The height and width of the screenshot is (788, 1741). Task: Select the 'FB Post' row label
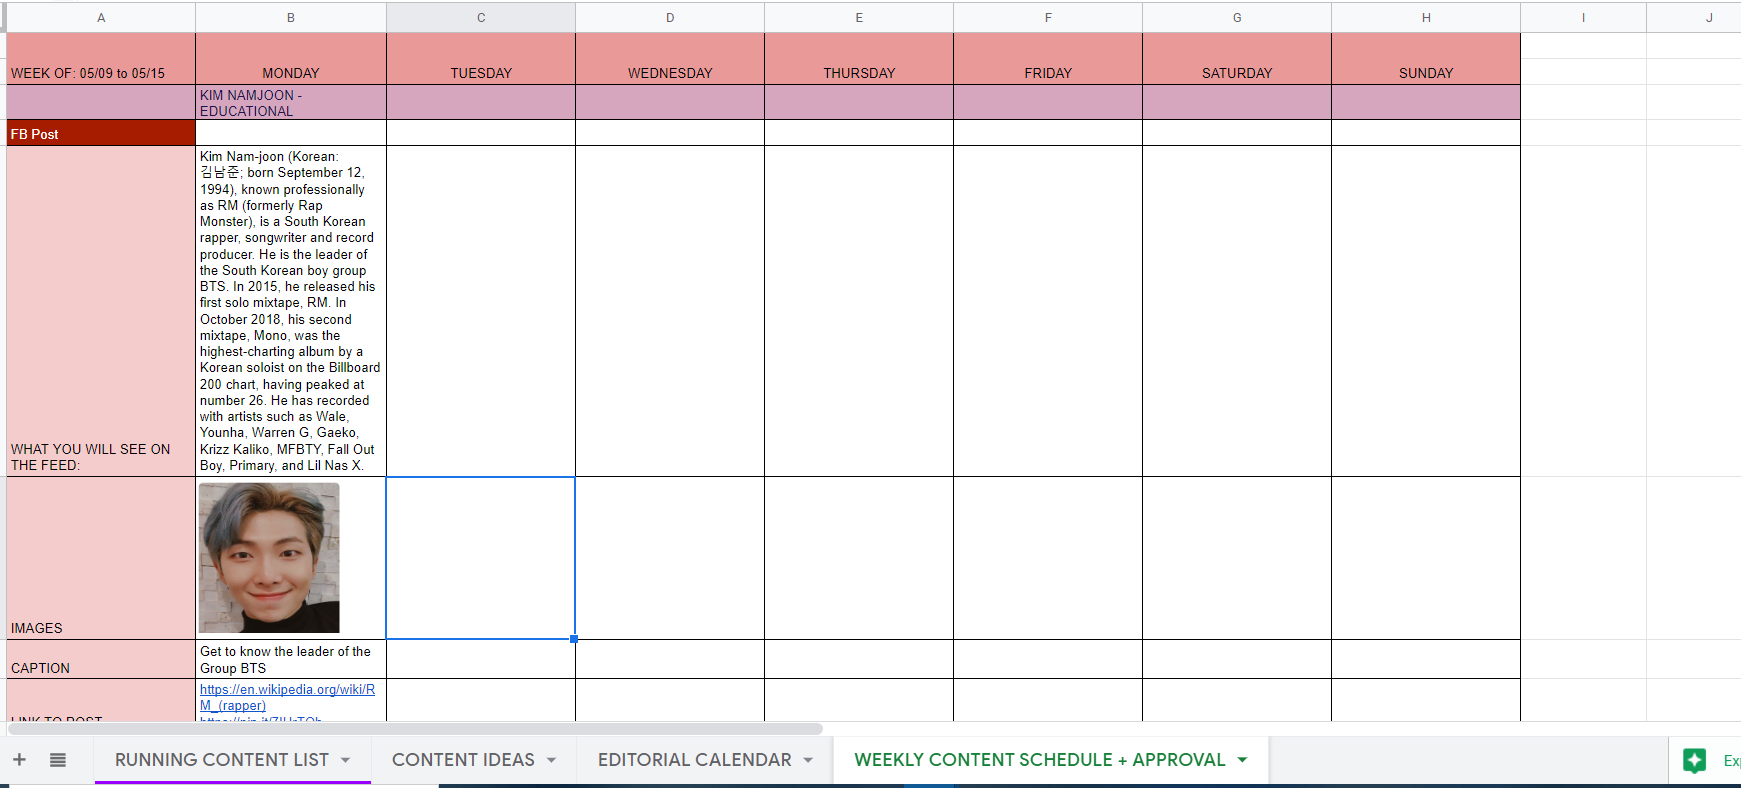click(101, 133)
